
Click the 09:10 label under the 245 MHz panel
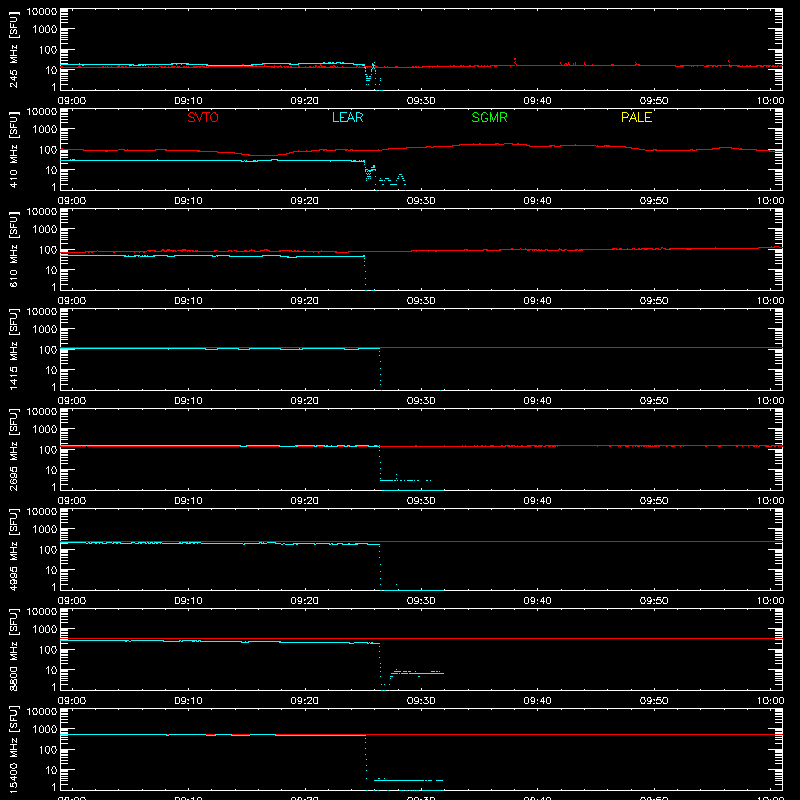(188, 101)
